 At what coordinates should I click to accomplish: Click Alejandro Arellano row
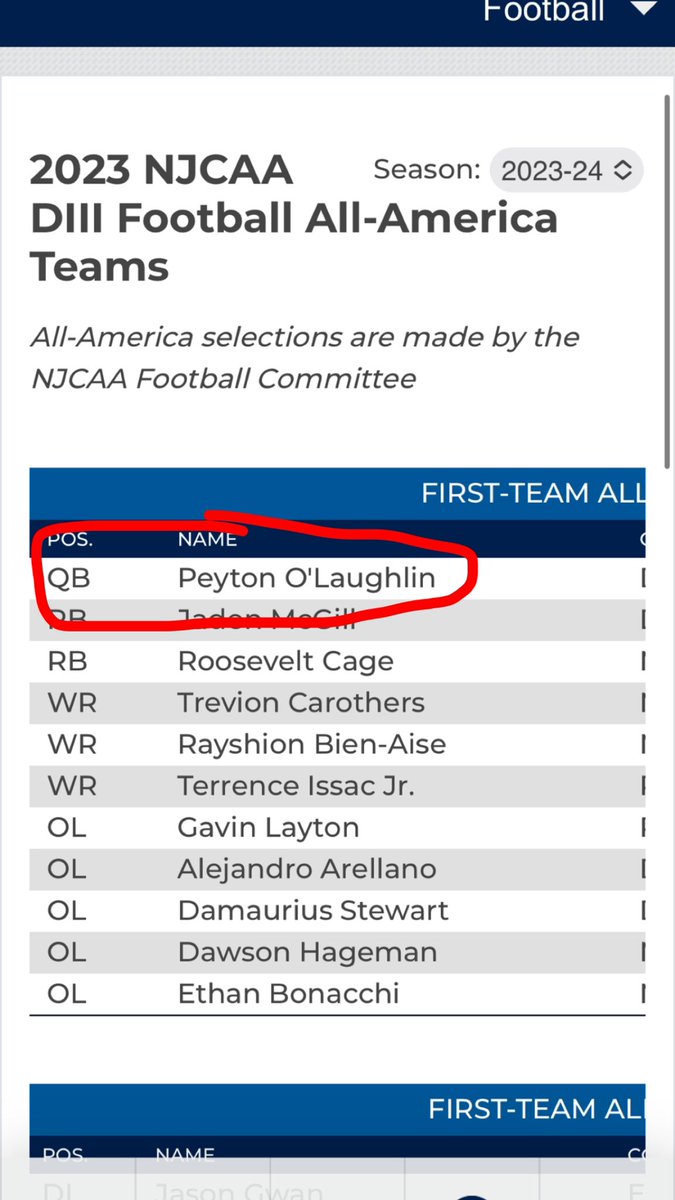pos(337,870)
